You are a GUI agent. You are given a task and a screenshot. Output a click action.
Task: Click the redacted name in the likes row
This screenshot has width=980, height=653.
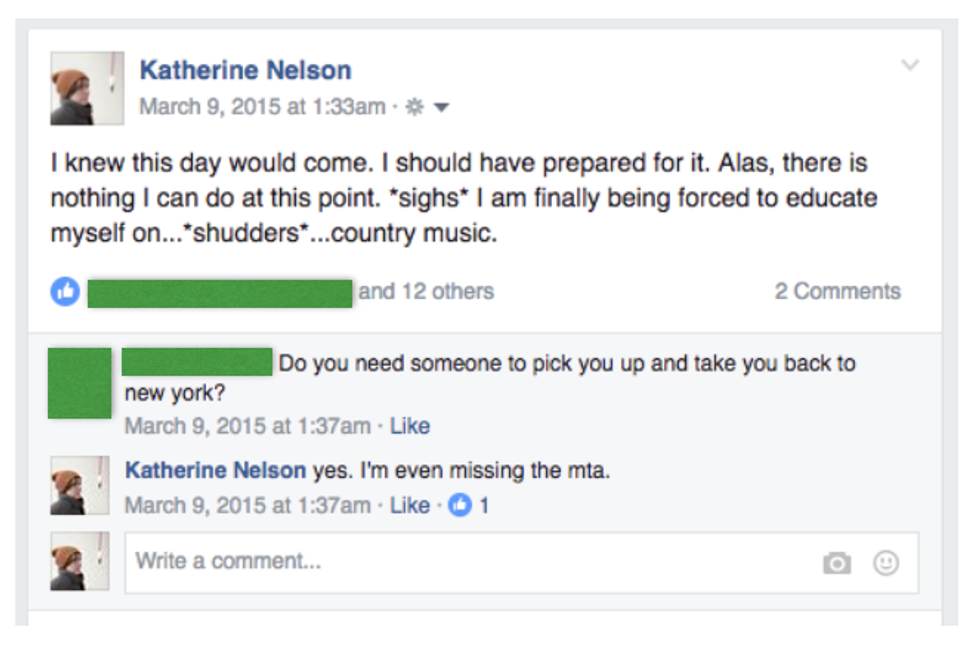click(x=220, y=293)
